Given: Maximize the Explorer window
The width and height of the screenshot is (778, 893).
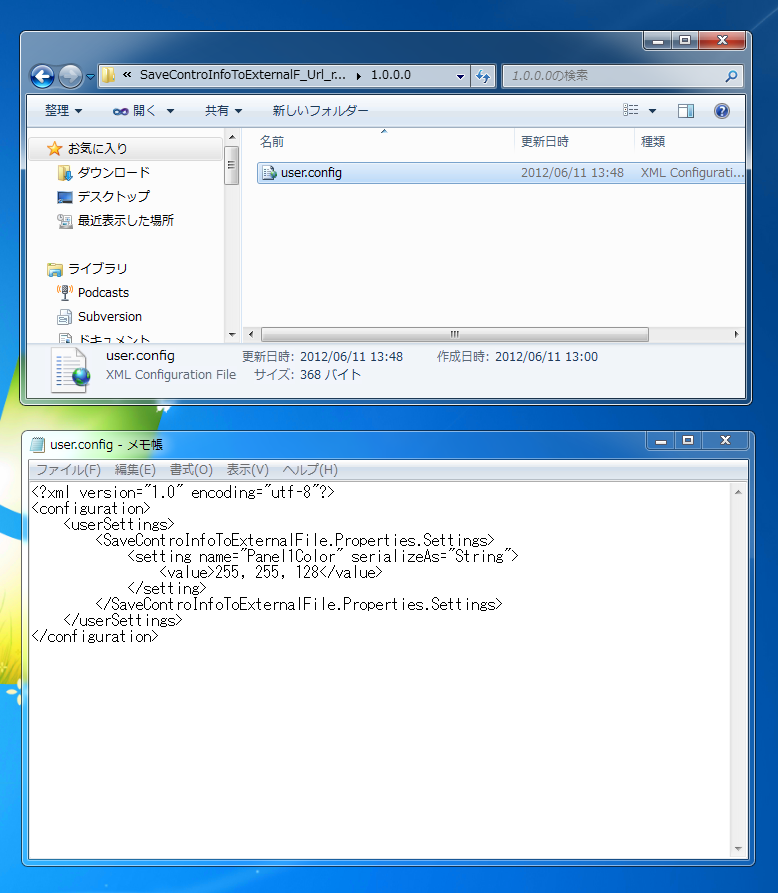Looking at the screenshot, I should coord(685,40).
